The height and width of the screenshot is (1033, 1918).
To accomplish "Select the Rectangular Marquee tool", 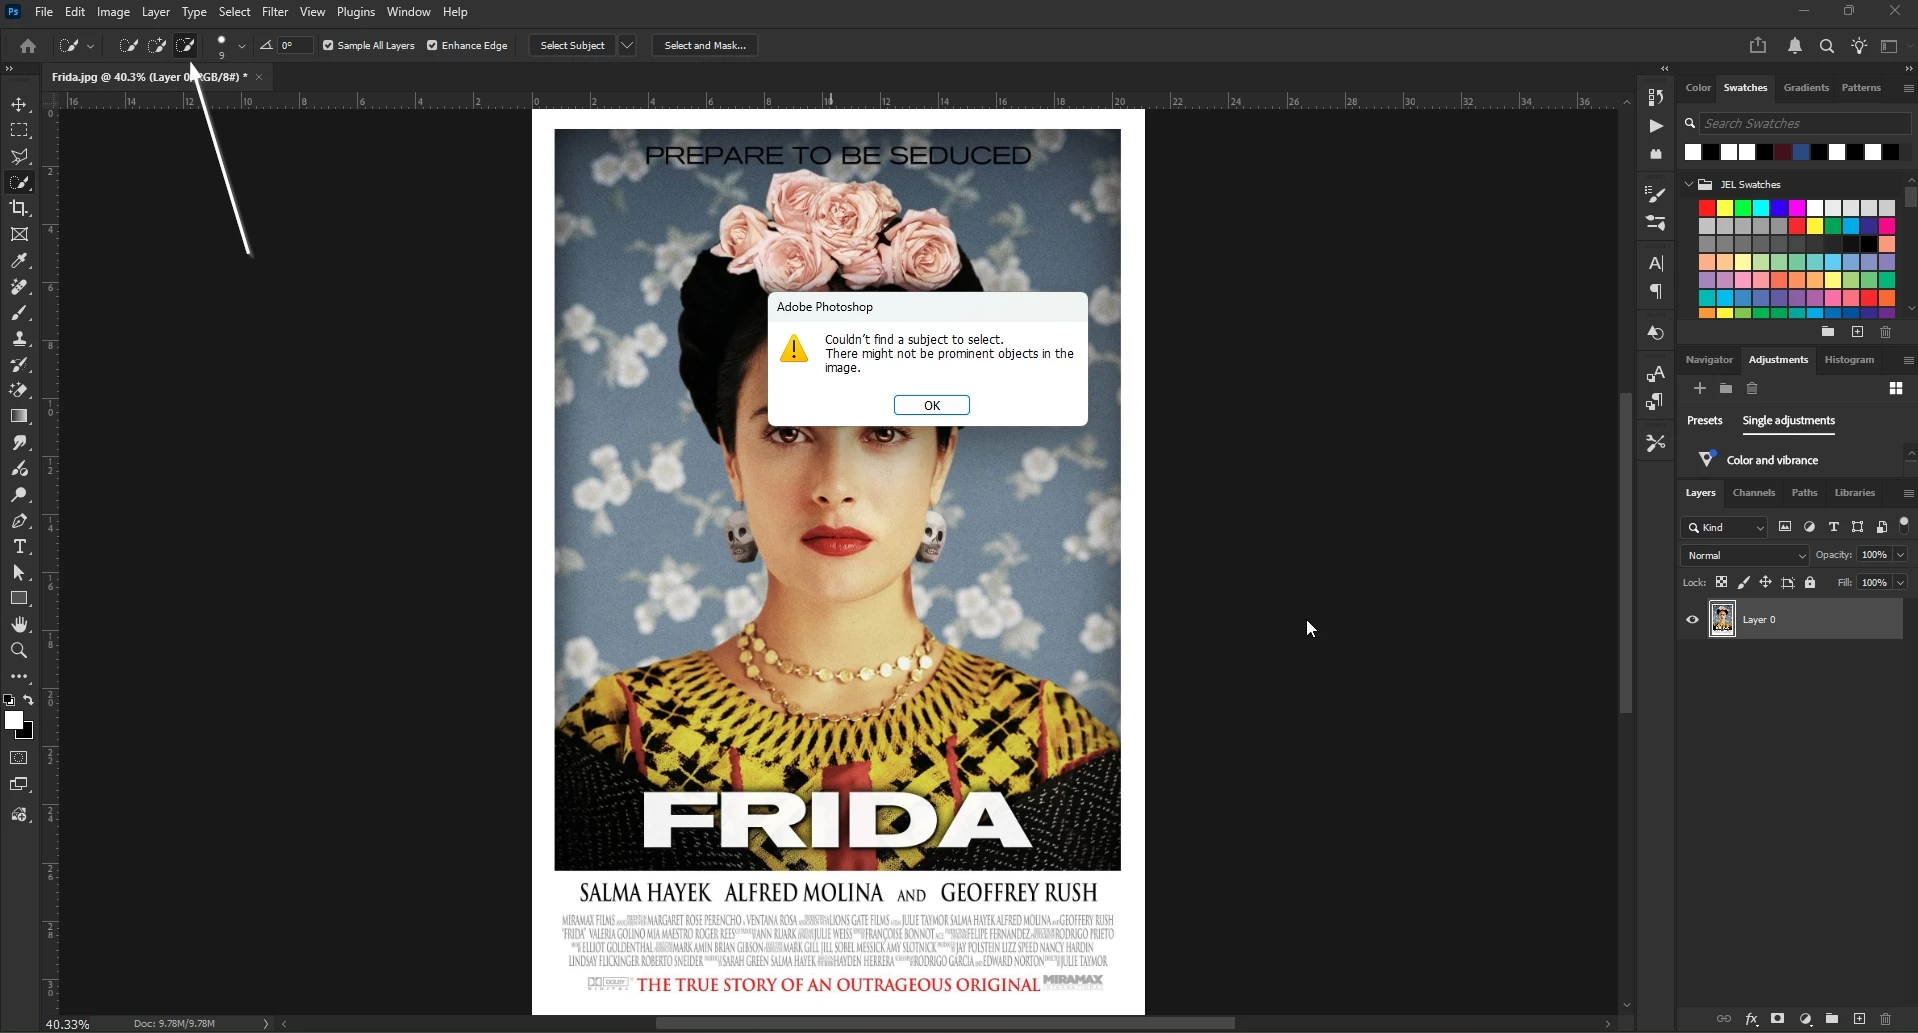I will tap(19, 131).
